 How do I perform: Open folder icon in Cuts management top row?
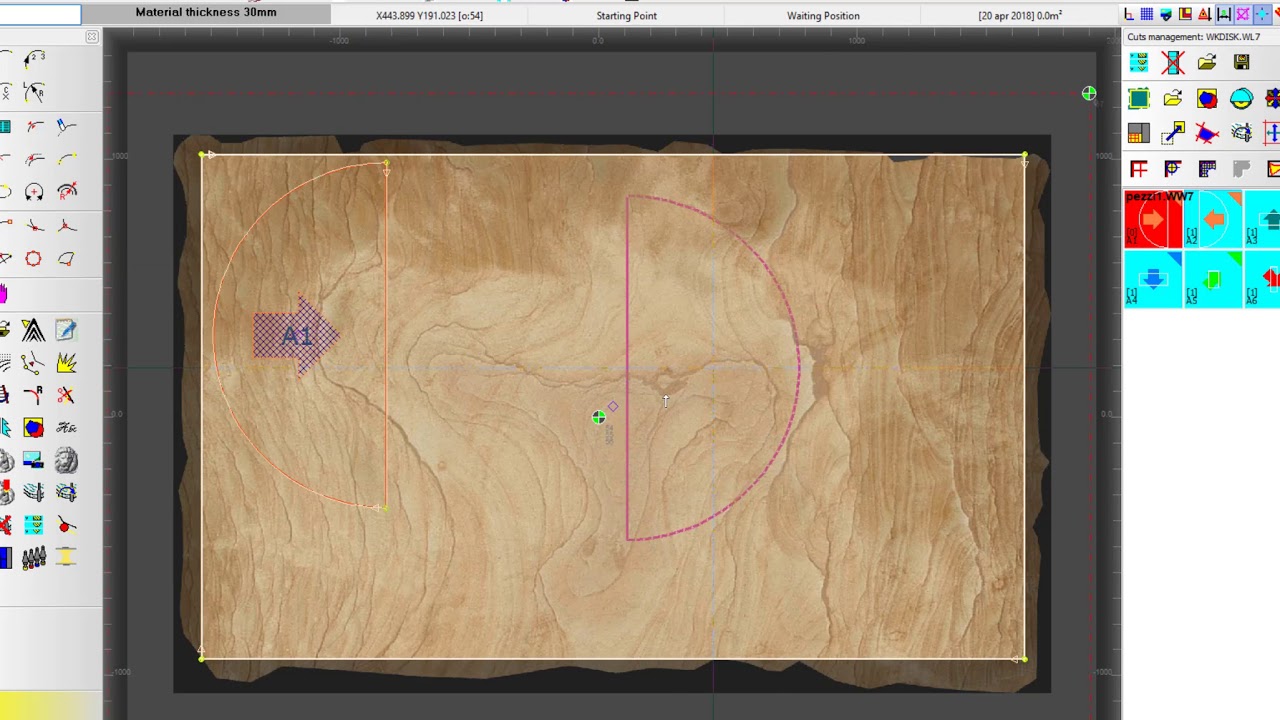tap(1207, 62)
